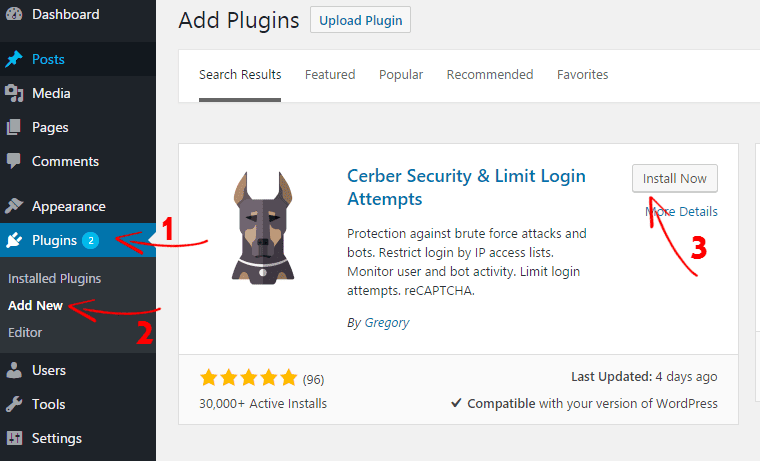Click the Settings sliders icon

[14, 438]
